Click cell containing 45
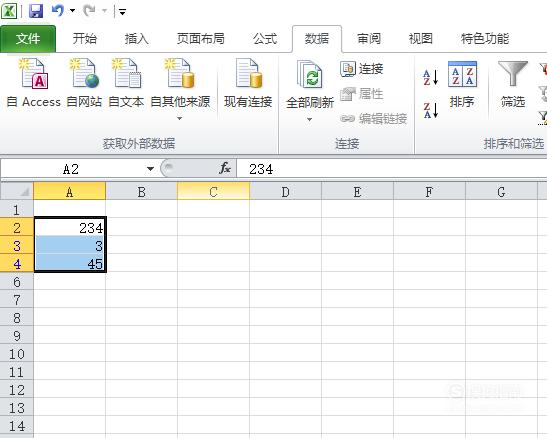Image resolution: width=547 pixels, height=438 pixels. (70, 264)
